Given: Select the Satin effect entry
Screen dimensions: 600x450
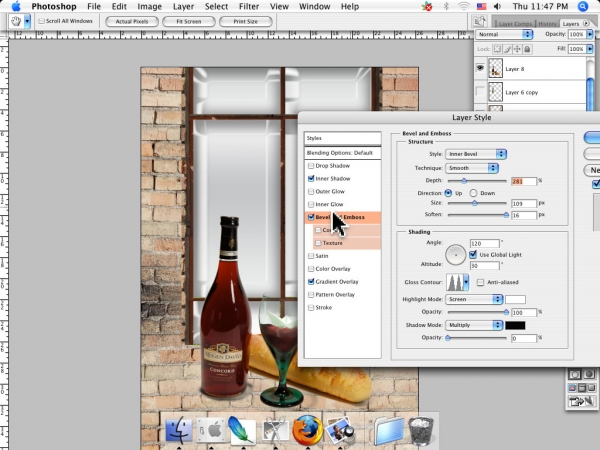Looking at the screenshot, I should click(x=321, y=256).
